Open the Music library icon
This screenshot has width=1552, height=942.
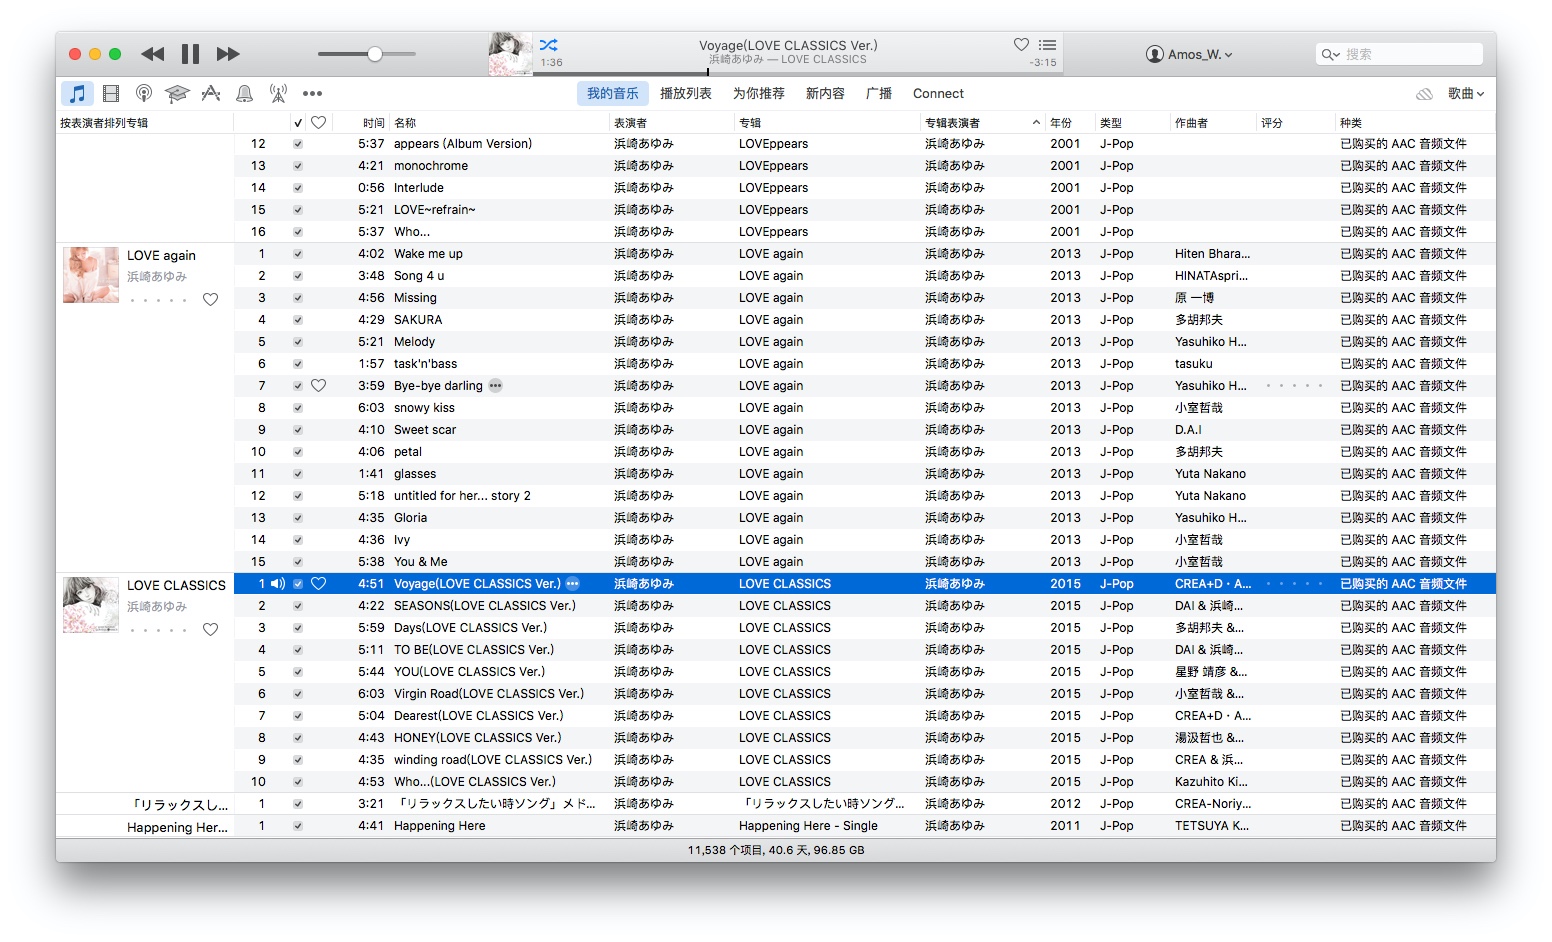[x=77, y=94]
